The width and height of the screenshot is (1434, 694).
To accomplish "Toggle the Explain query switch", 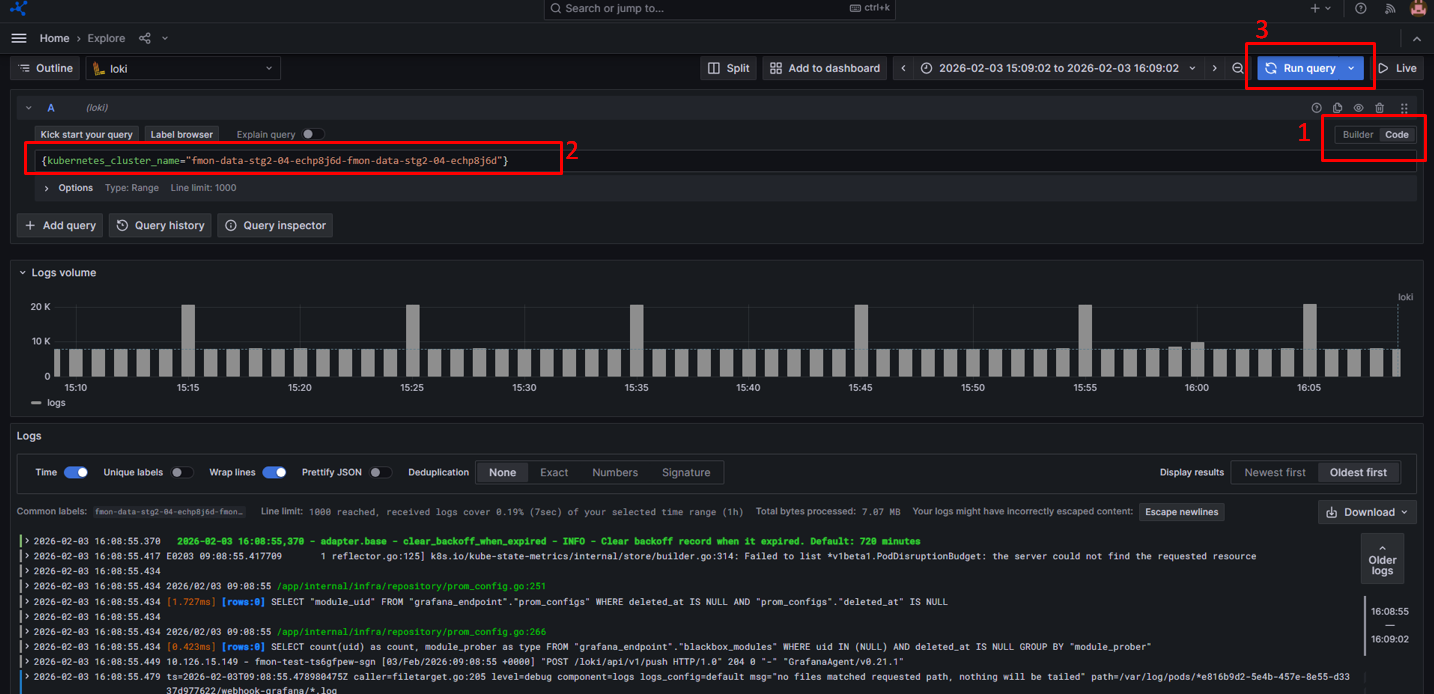I will coord(312,134).
